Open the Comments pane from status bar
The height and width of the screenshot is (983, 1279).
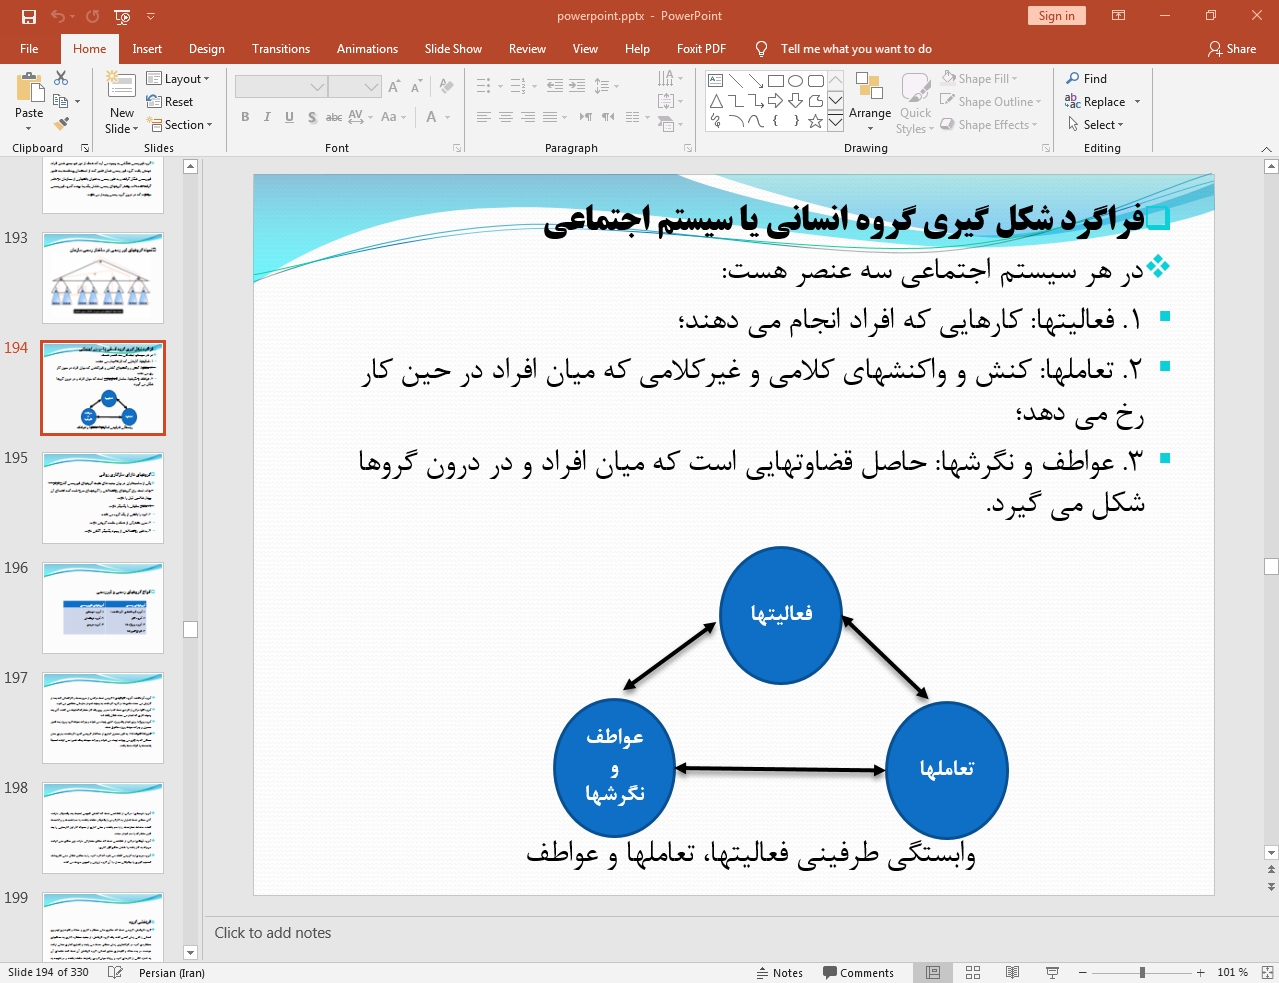tap(858, 973)
